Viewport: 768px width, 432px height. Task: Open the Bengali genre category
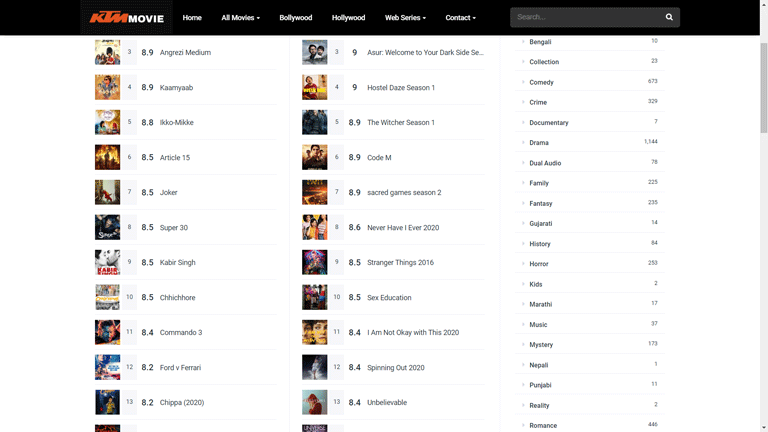[x=540, y=42]
